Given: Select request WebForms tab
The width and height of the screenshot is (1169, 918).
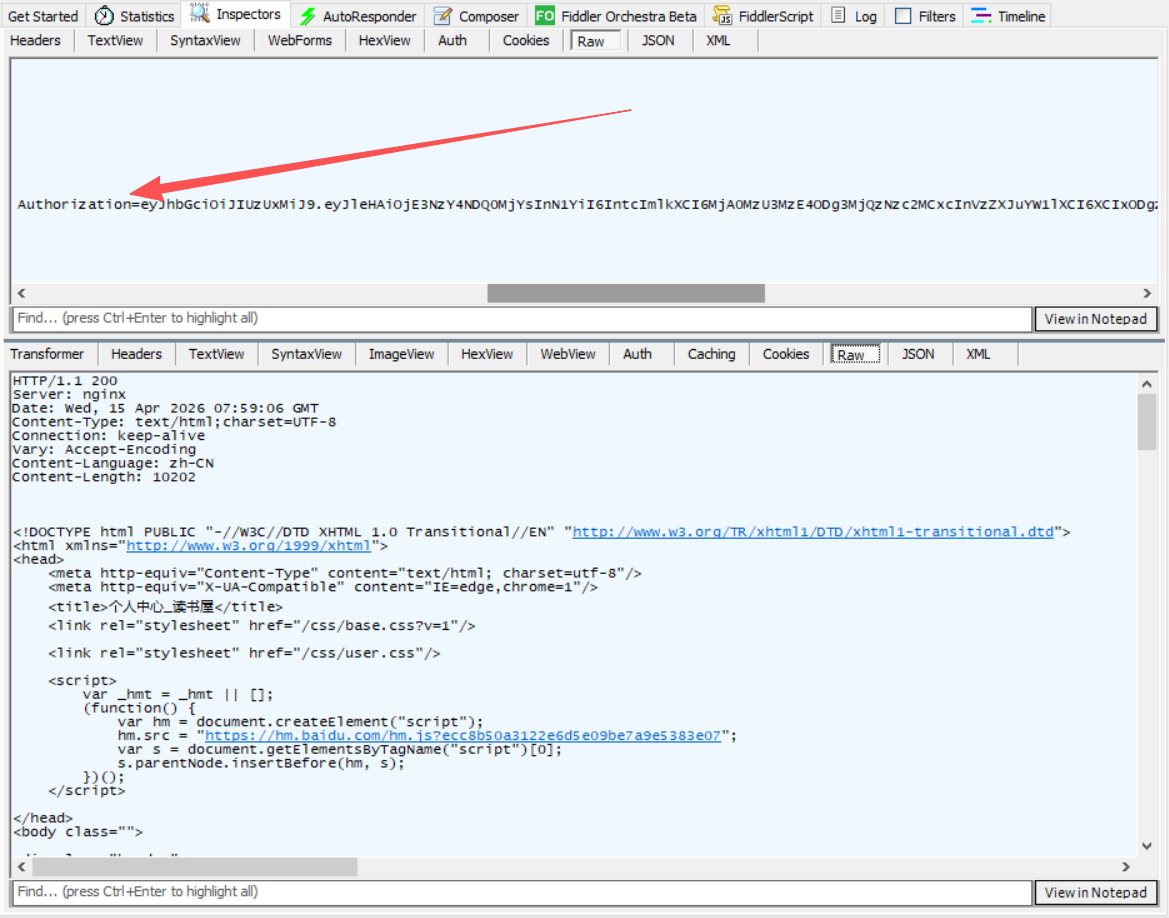Looking at the screenshot, I should pos(300,40).
